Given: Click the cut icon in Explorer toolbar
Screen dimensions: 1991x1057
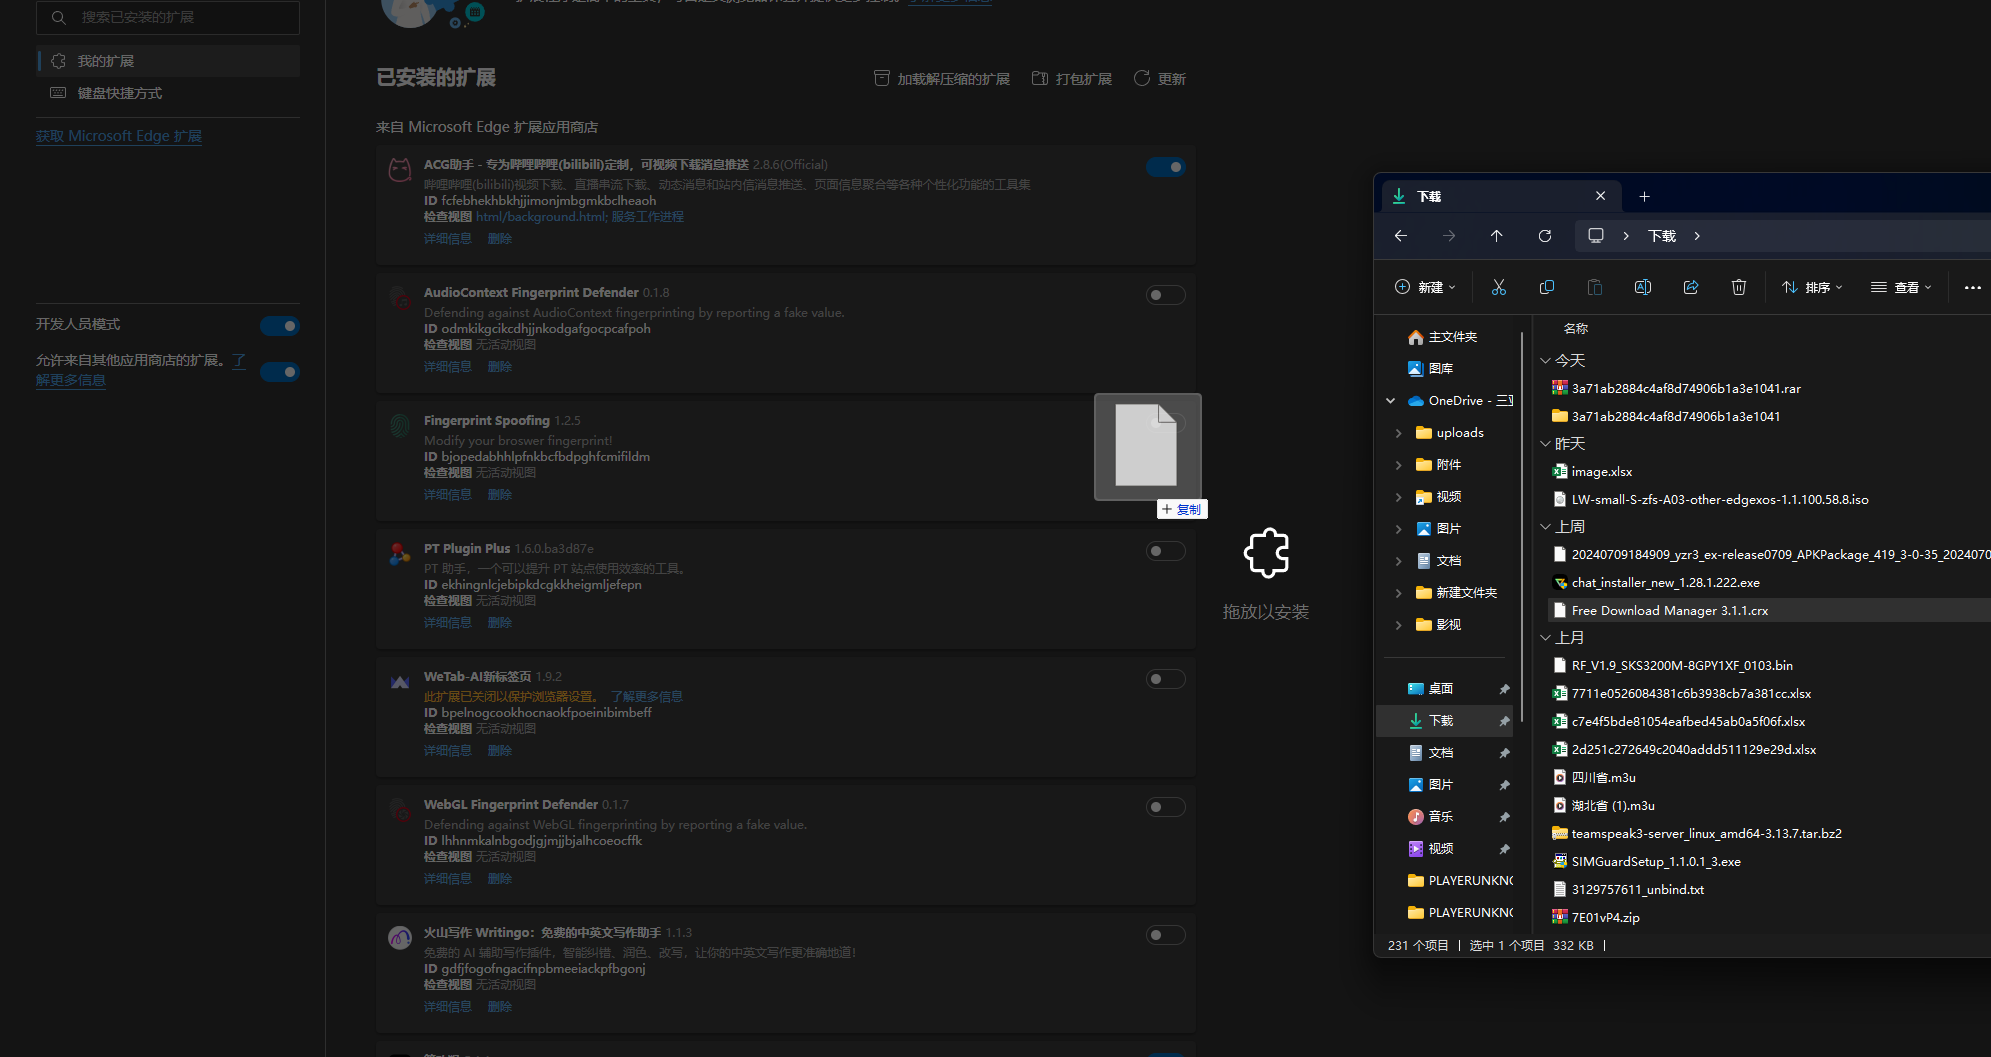Looking at the screenshot, I should tap(1498, 287).
